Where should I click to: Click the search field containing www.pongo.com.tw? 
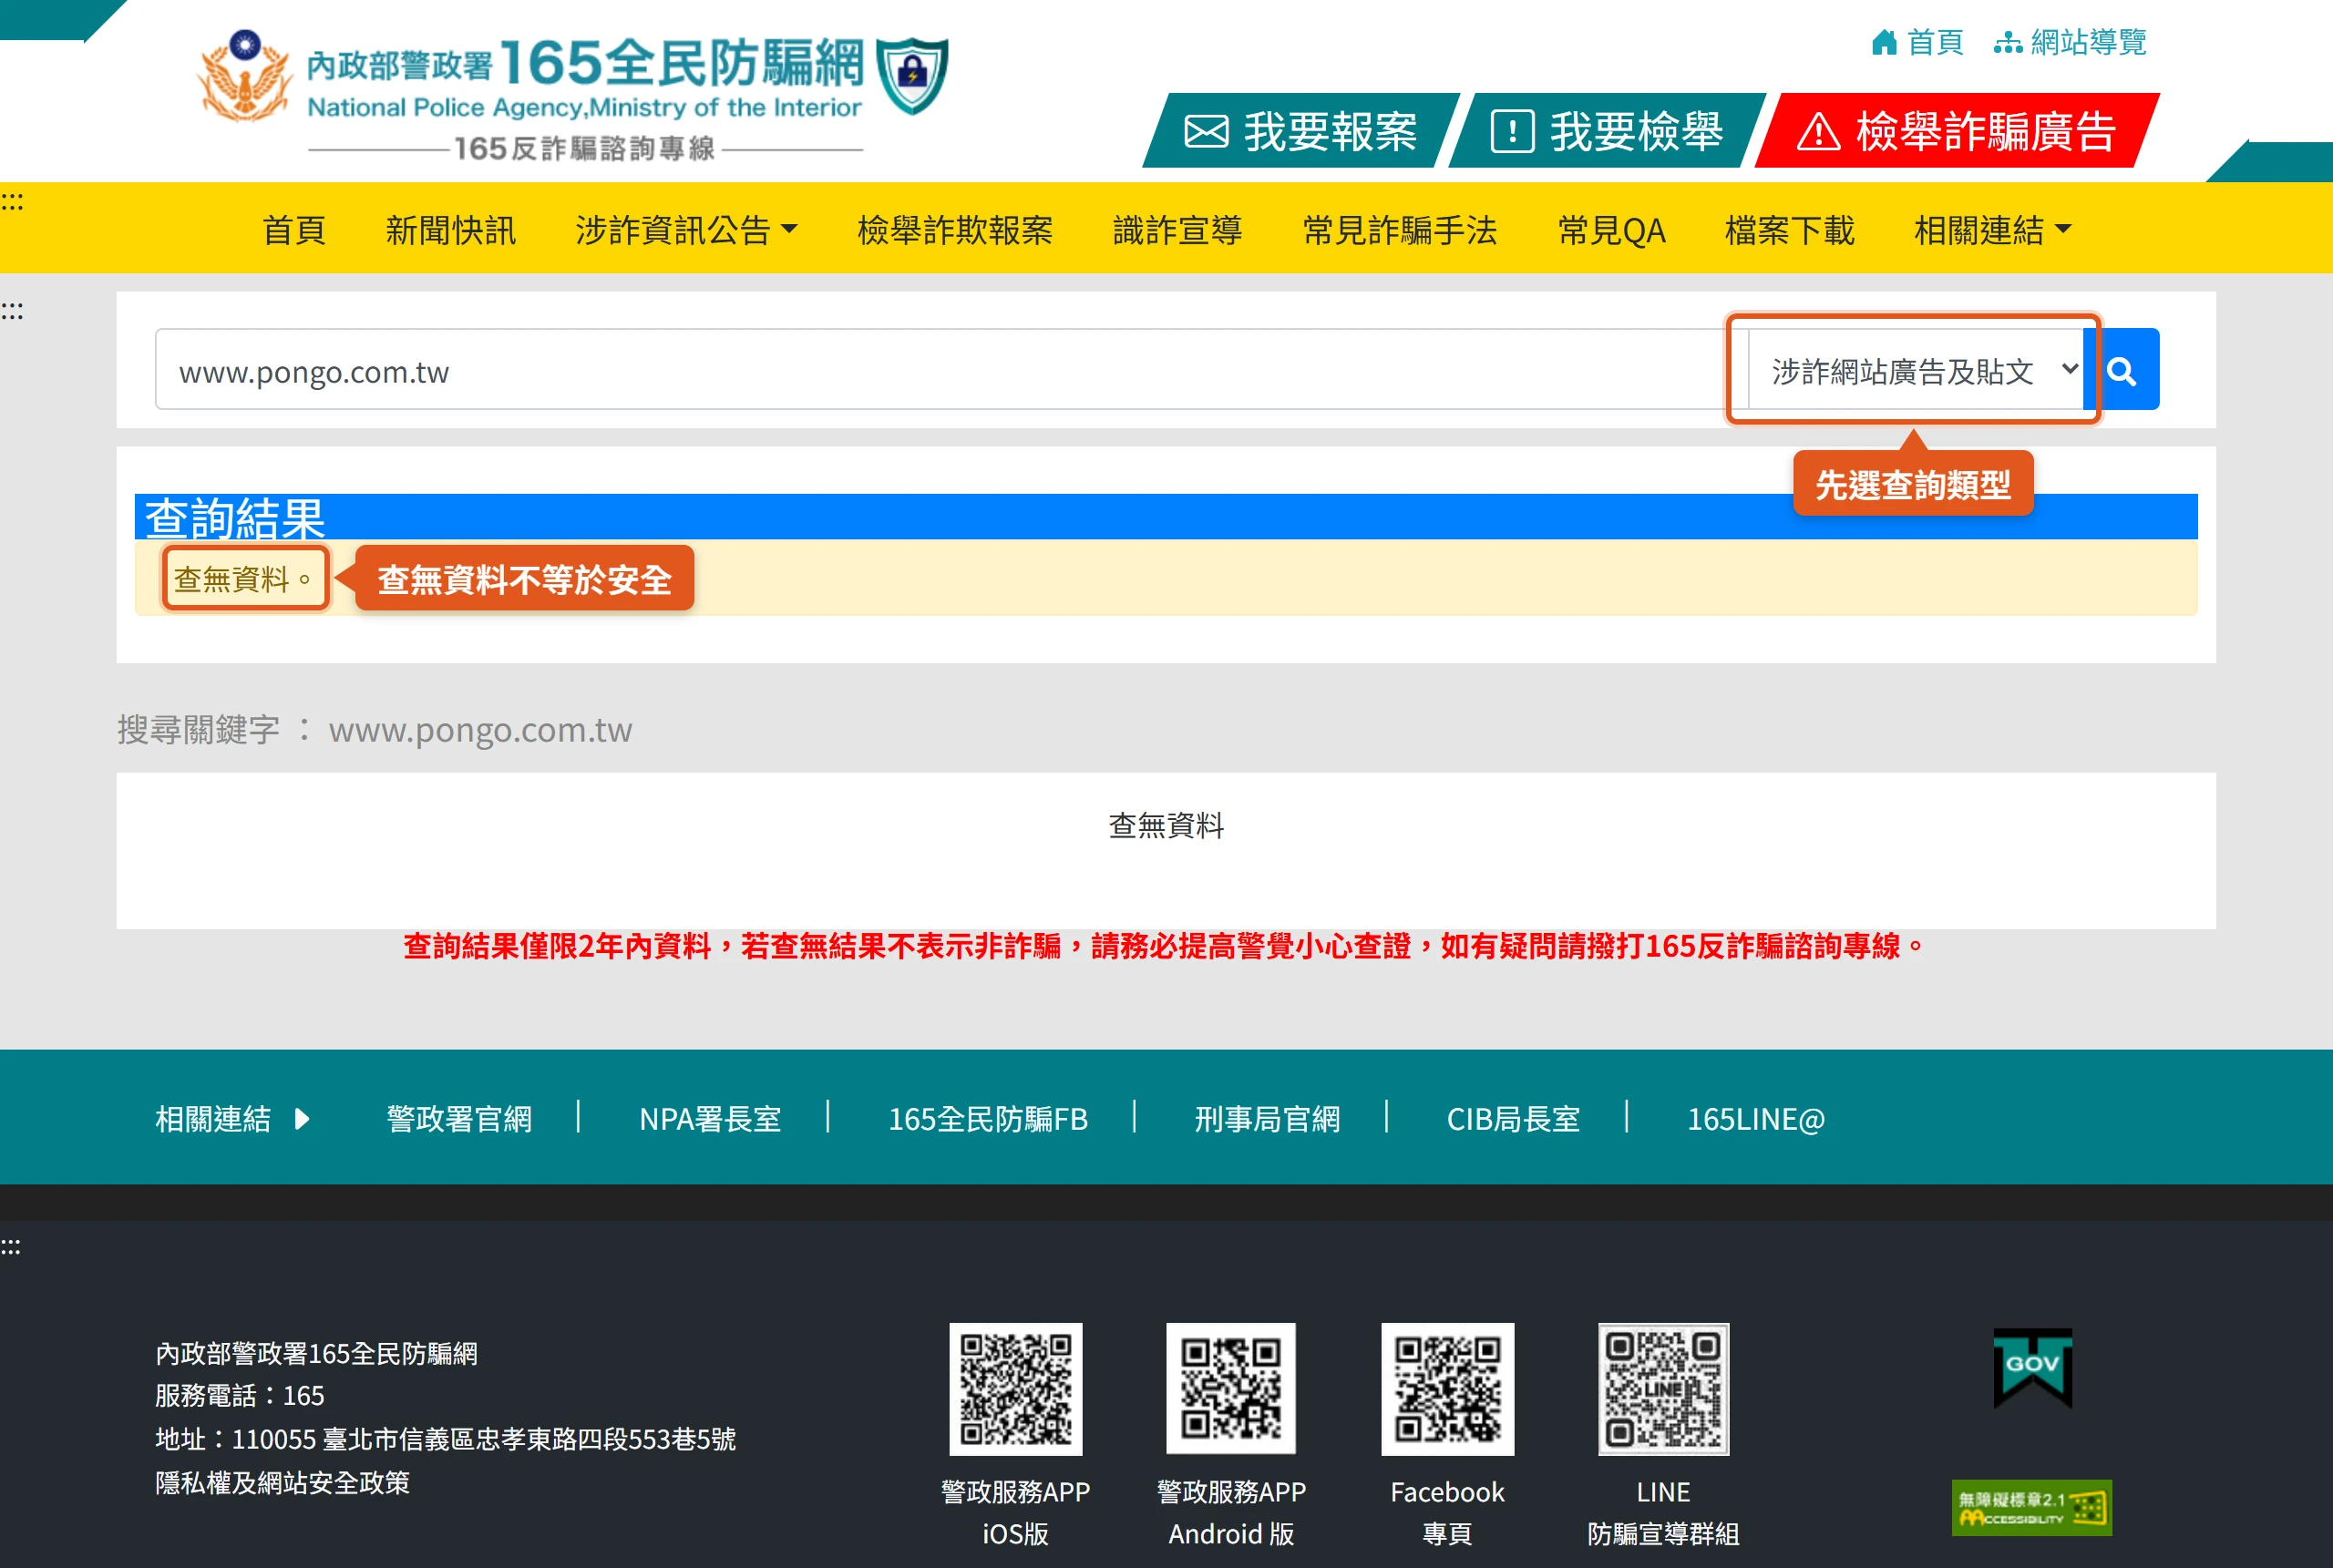pos(952,370)
